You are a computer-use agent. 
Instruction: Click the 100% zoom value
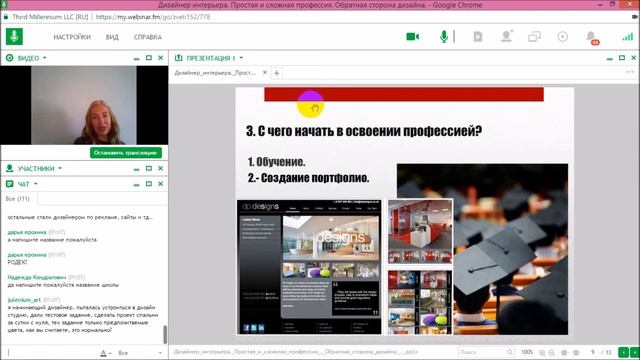pyautogui.click(x=527, y=352)
